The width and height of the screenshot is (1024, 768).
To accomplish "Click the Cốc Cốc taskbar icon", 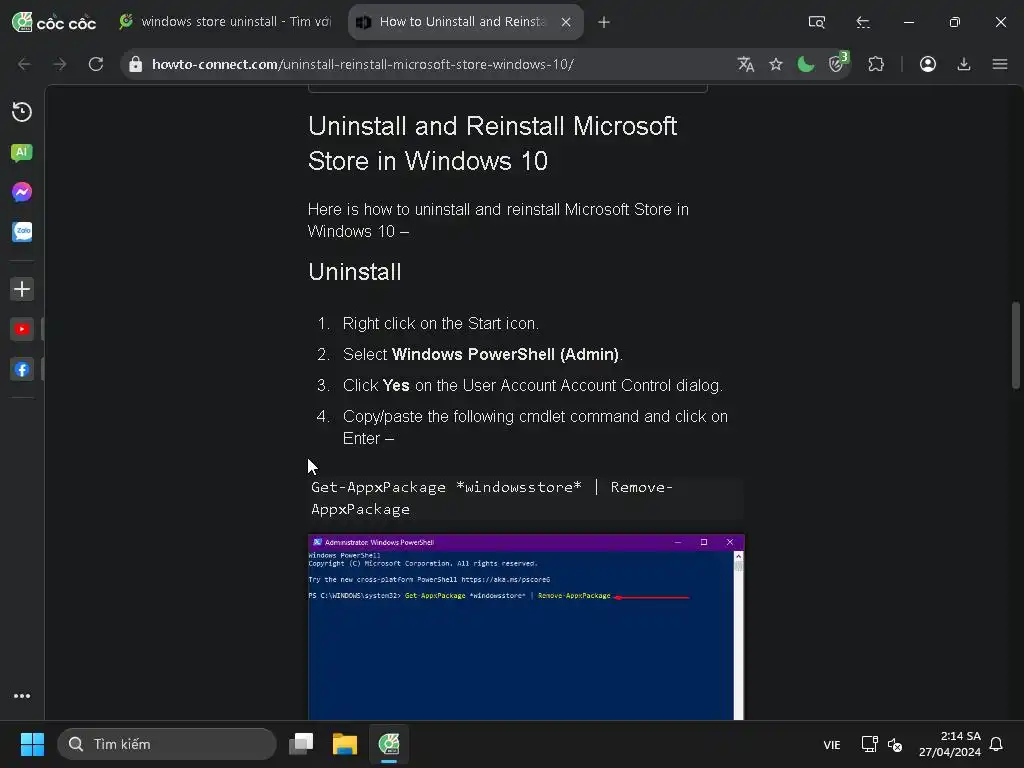I will (389, 744).
